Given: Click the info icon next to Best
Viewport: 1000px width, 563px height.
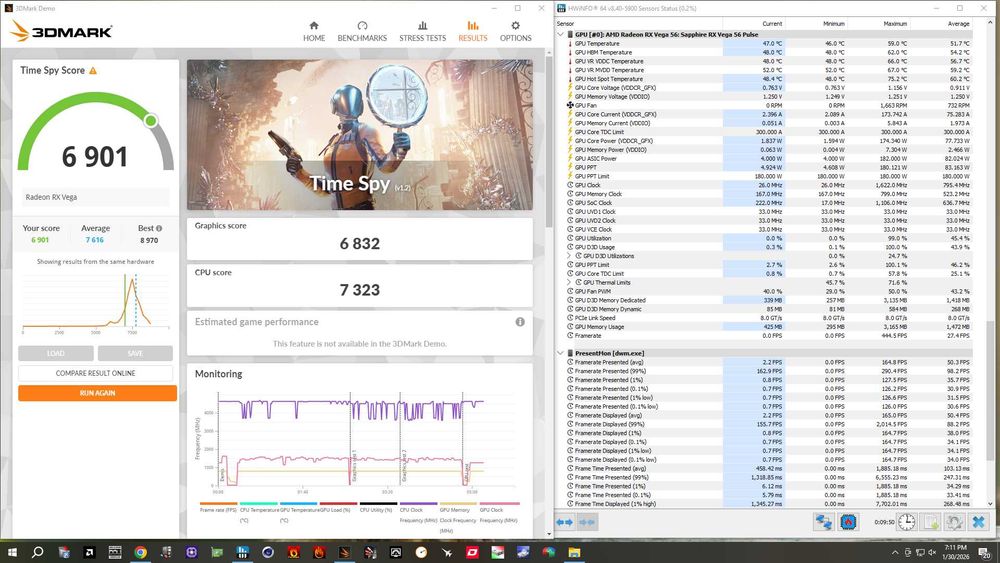Looking at the screenshot, I should coord(159,228).
